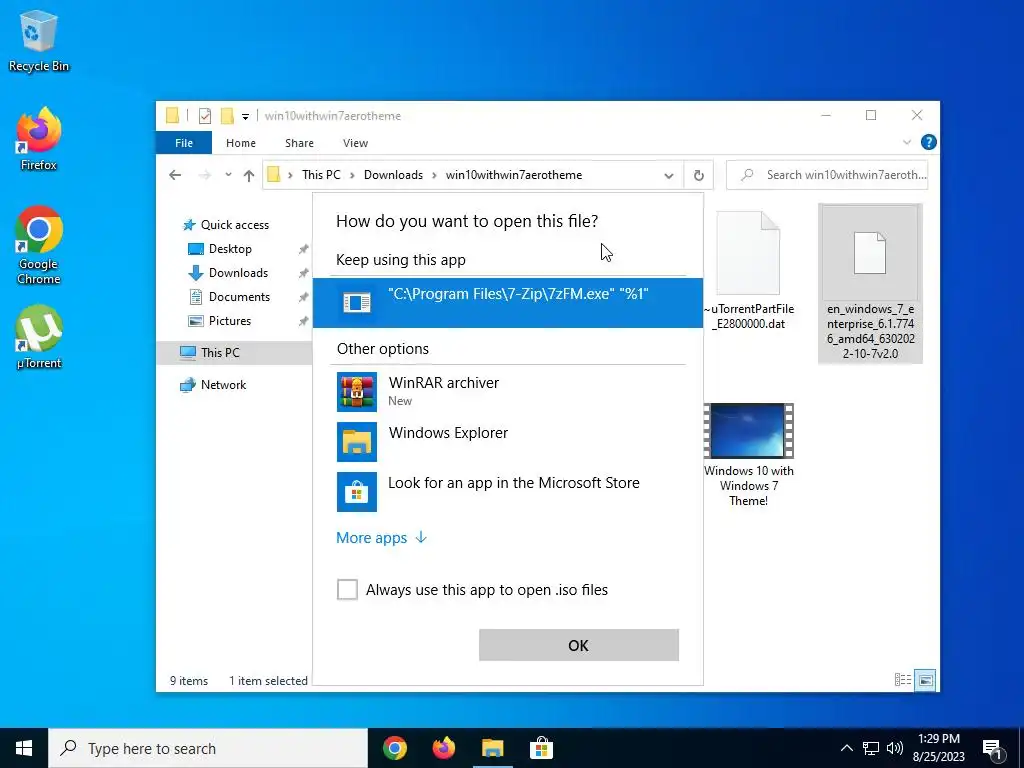Open Google Chrome desktop shortcut
Screen dimensions: 1024x768
pos(39,245)
